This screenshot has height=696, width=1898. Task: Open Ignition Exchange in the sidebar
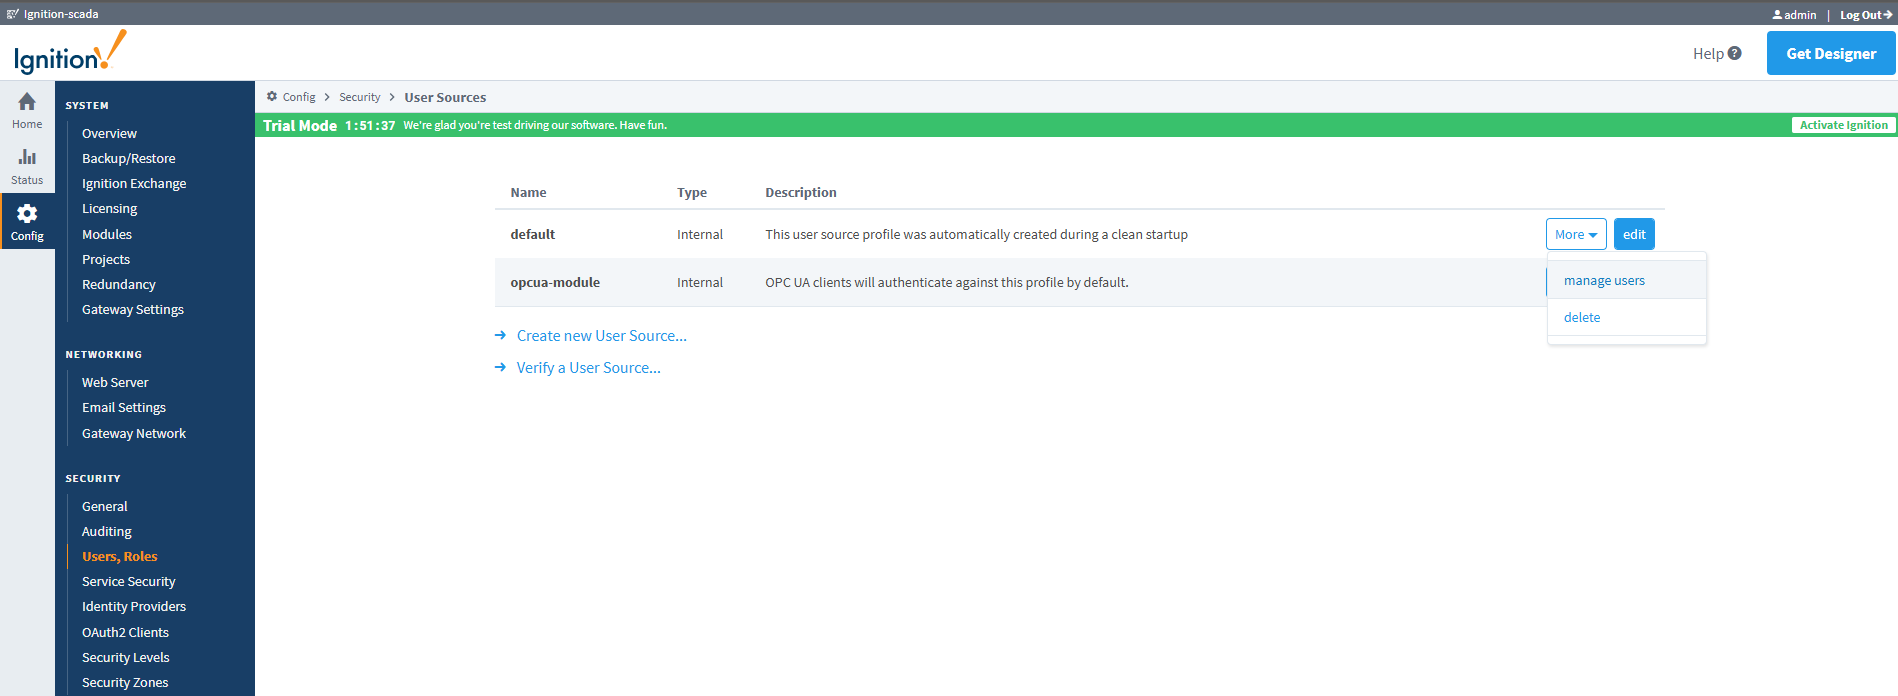134,183
